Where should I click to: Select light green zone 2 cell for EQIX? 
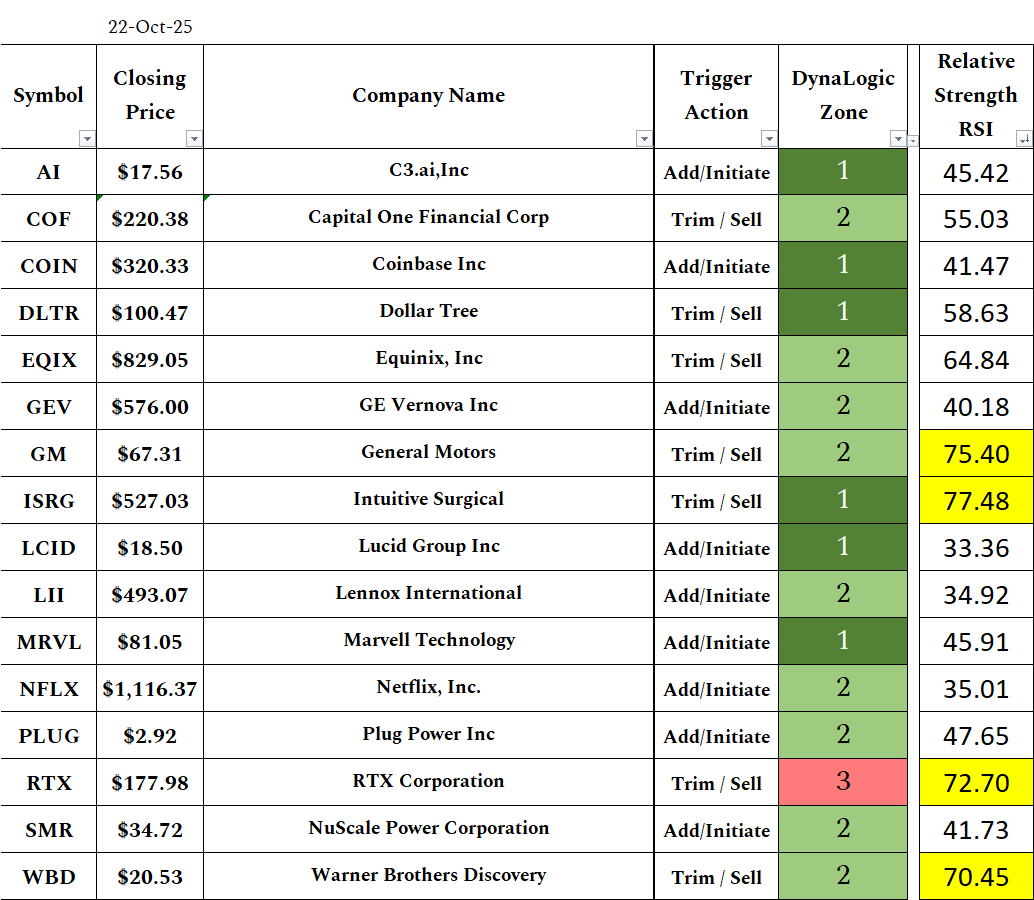843,359
